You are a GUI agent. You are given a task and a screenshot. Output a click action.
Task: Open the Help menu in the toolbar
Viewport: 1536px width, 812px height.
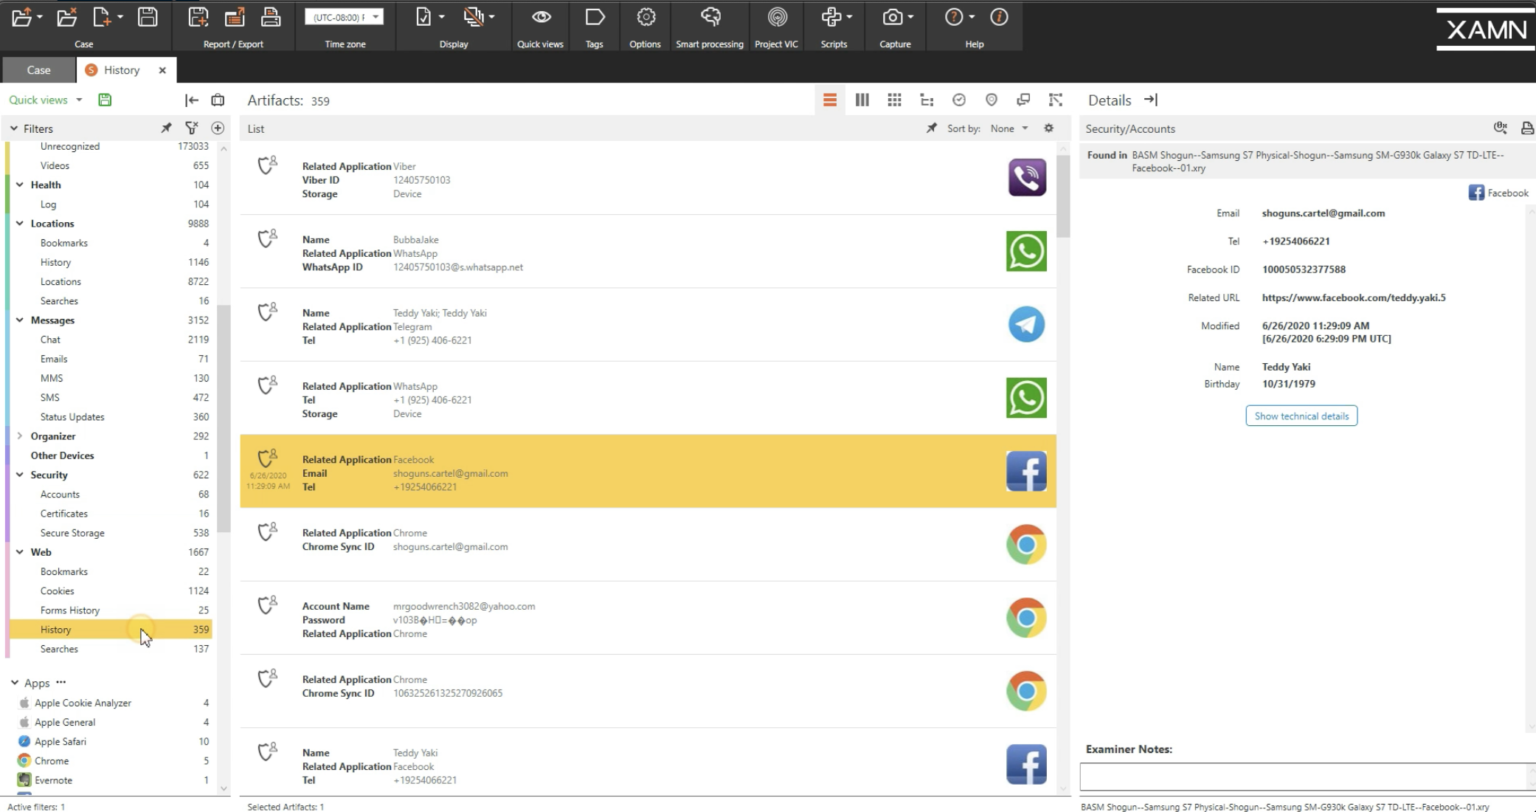(953, 16)
